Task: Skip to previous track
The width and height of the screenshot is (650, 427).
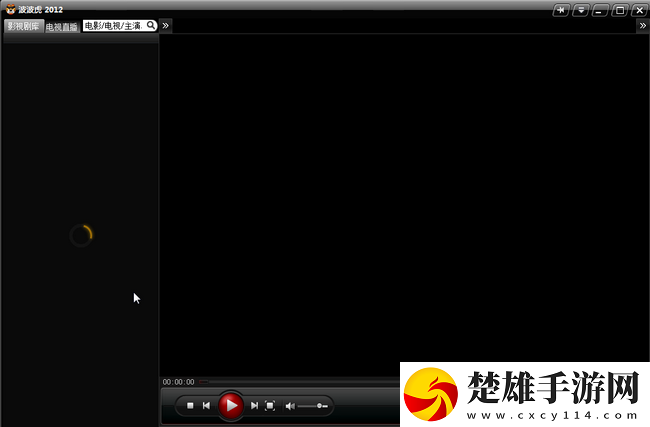Action: point(206,405)
